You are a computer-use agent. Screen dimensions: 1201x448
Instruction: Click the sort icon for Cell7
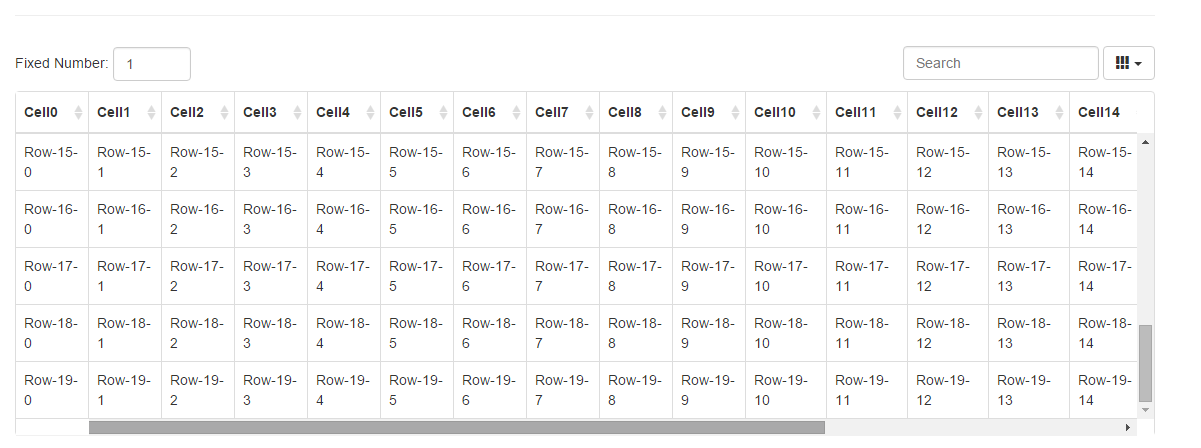pos(590,113)
